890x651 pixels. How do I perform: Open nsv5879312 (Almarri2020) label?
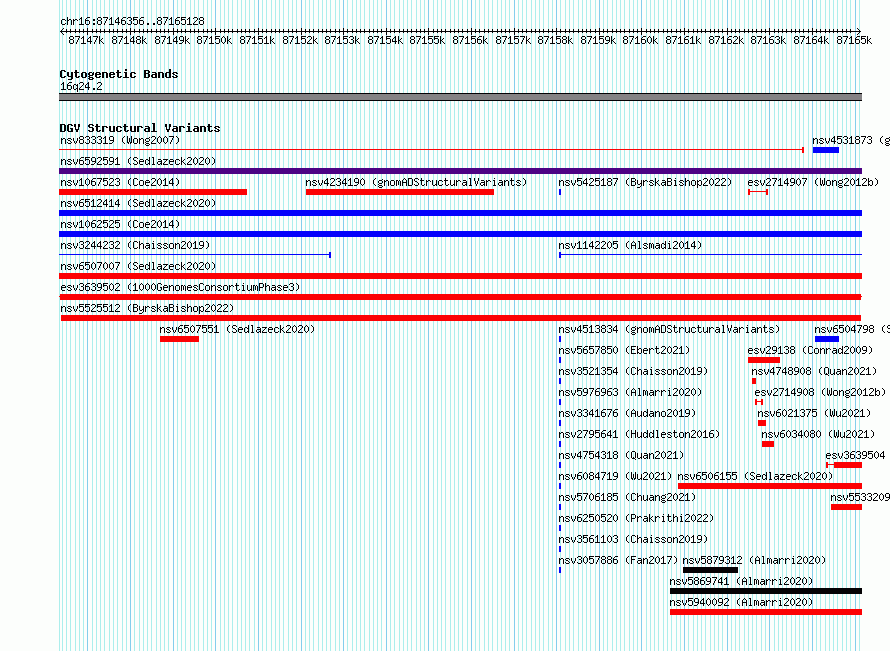pos(754,560)
